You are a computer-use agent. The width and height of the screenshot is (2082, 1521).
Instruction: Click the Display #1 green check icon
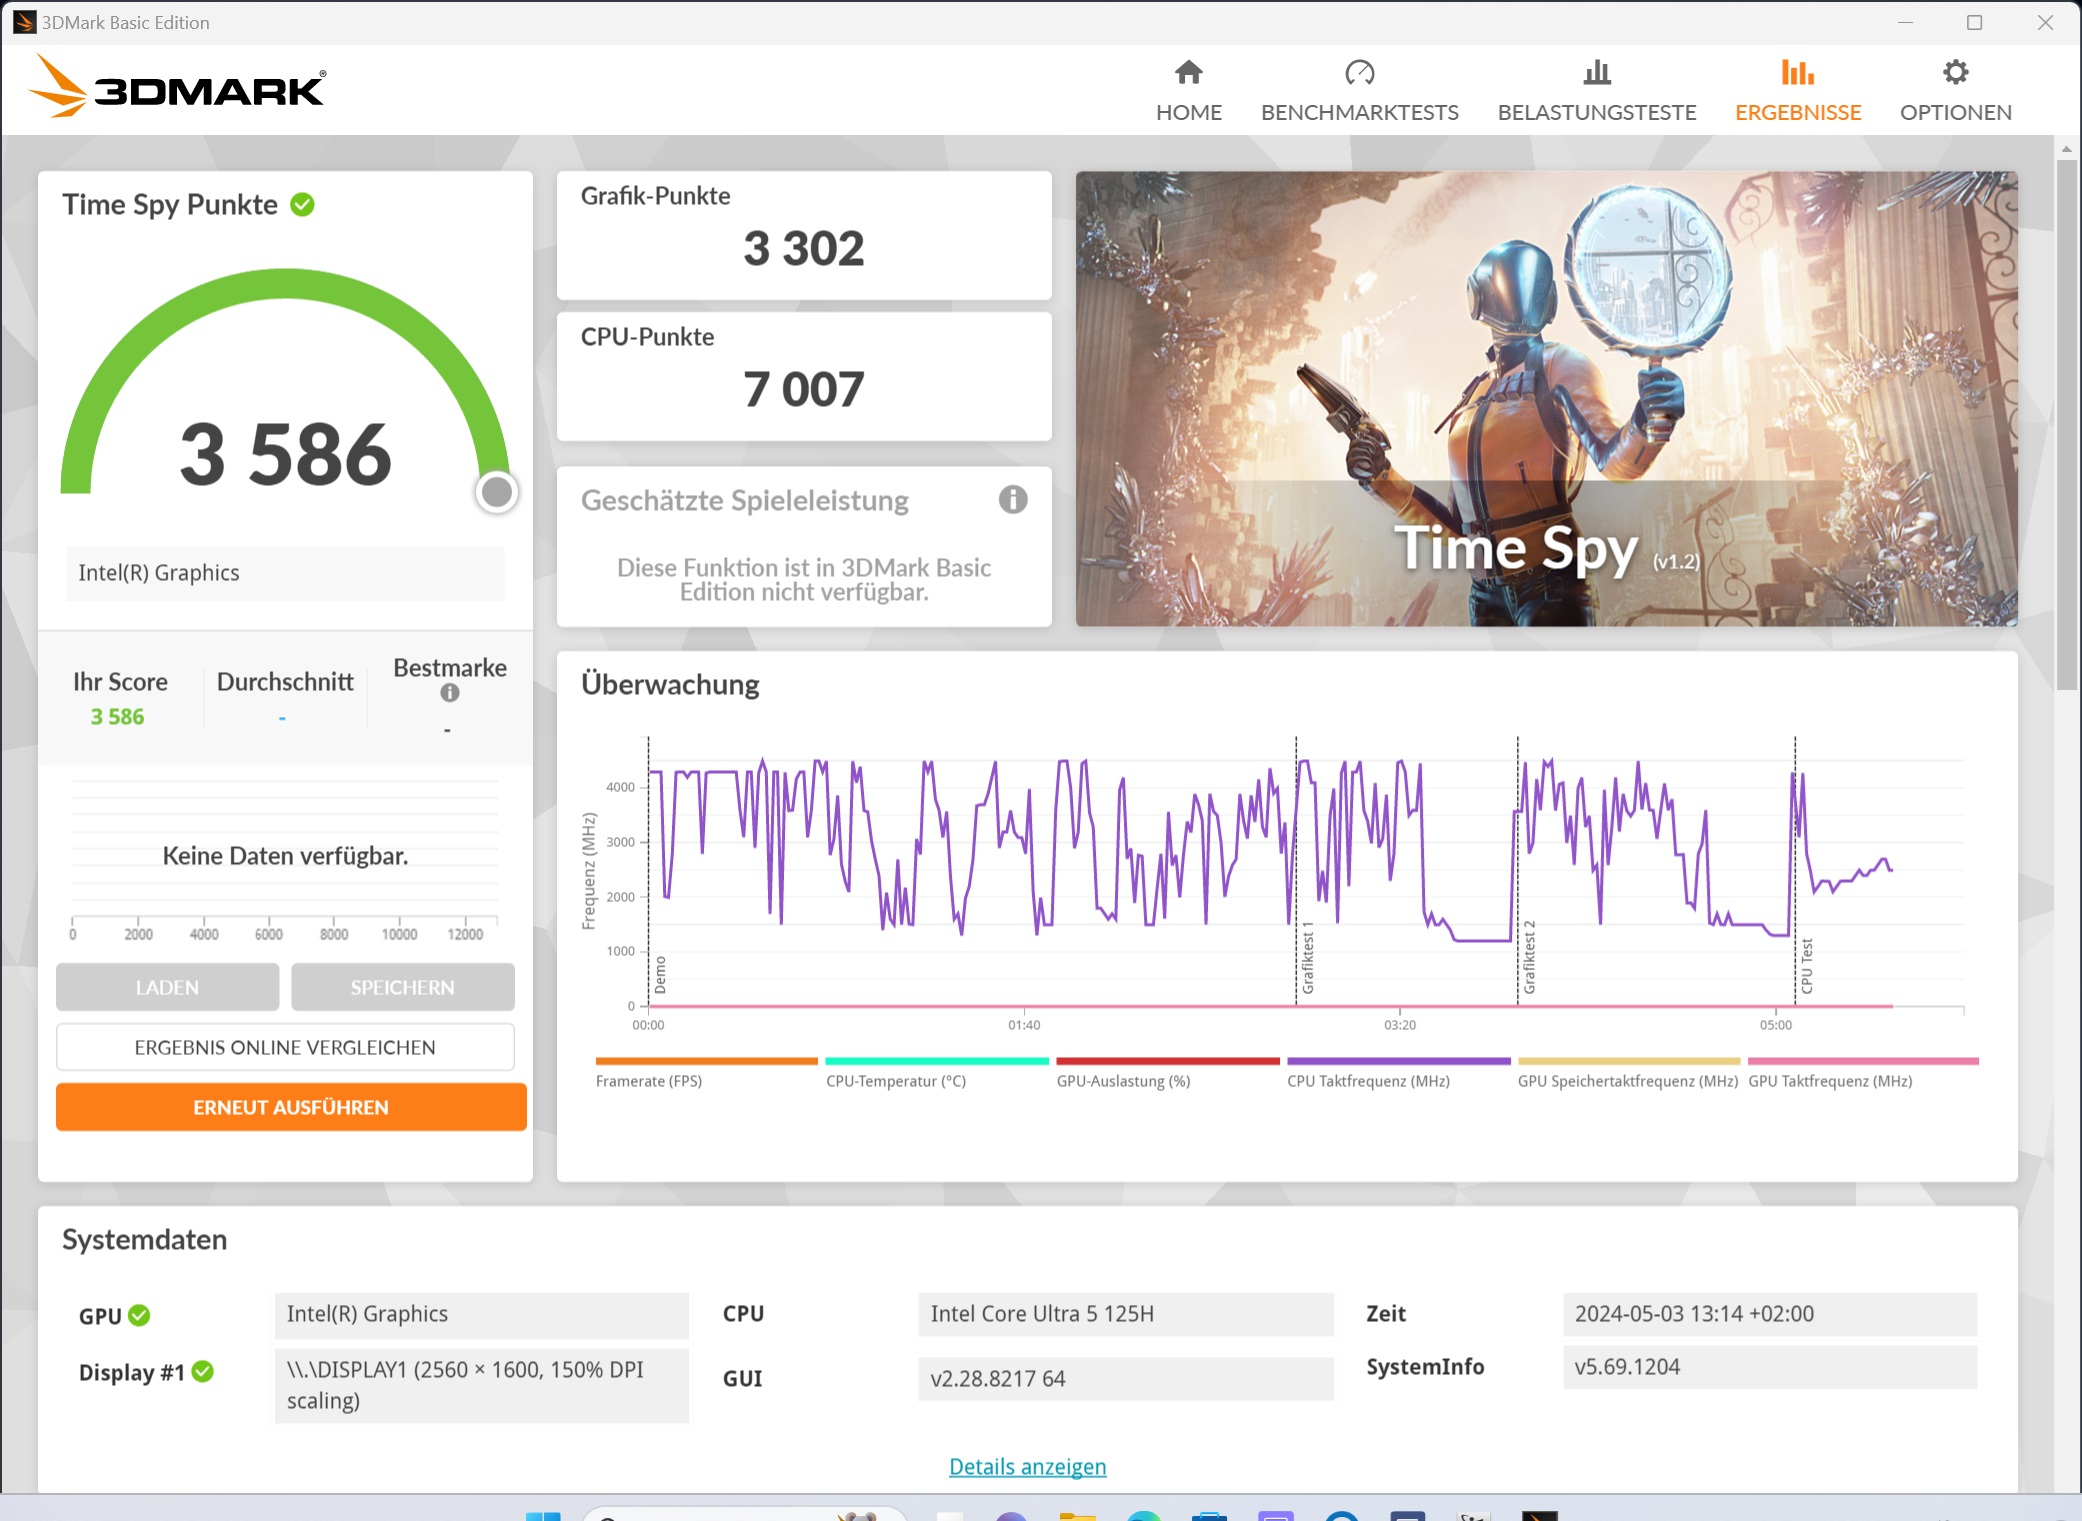coord(203,1371)
